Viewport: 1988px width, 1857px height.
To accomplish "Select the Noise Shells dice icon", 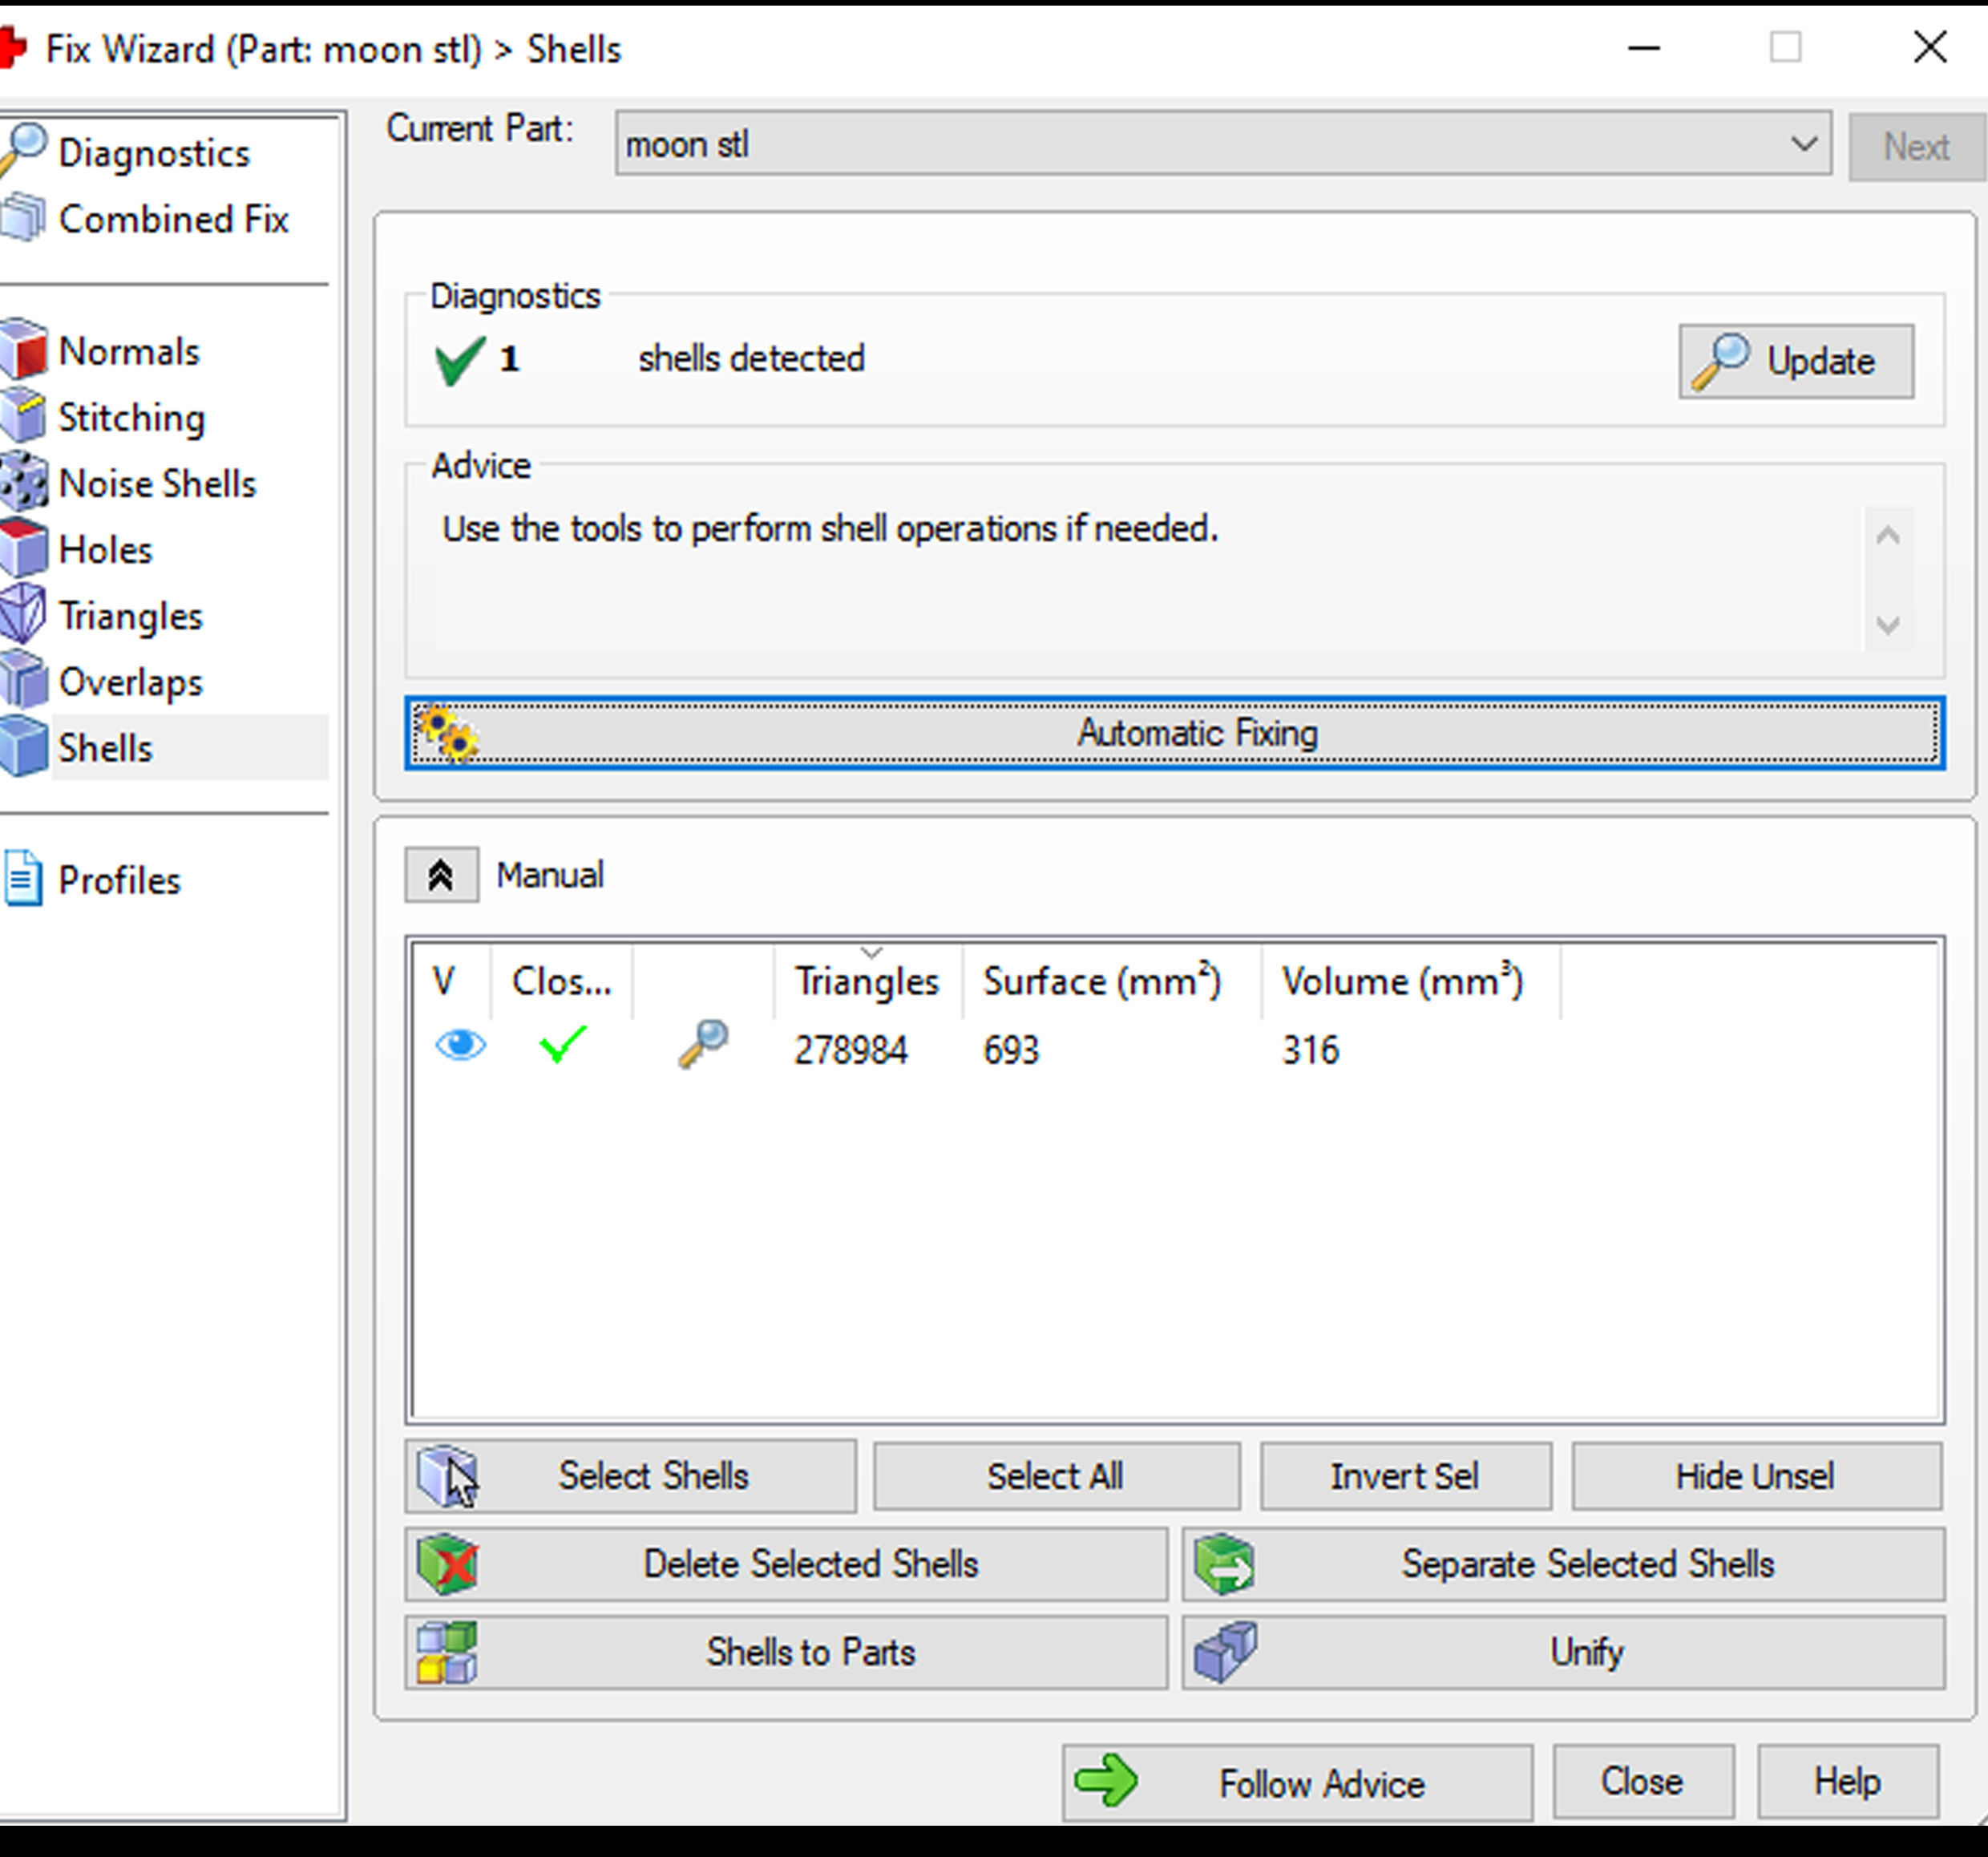I will click(x=24, y=483).
